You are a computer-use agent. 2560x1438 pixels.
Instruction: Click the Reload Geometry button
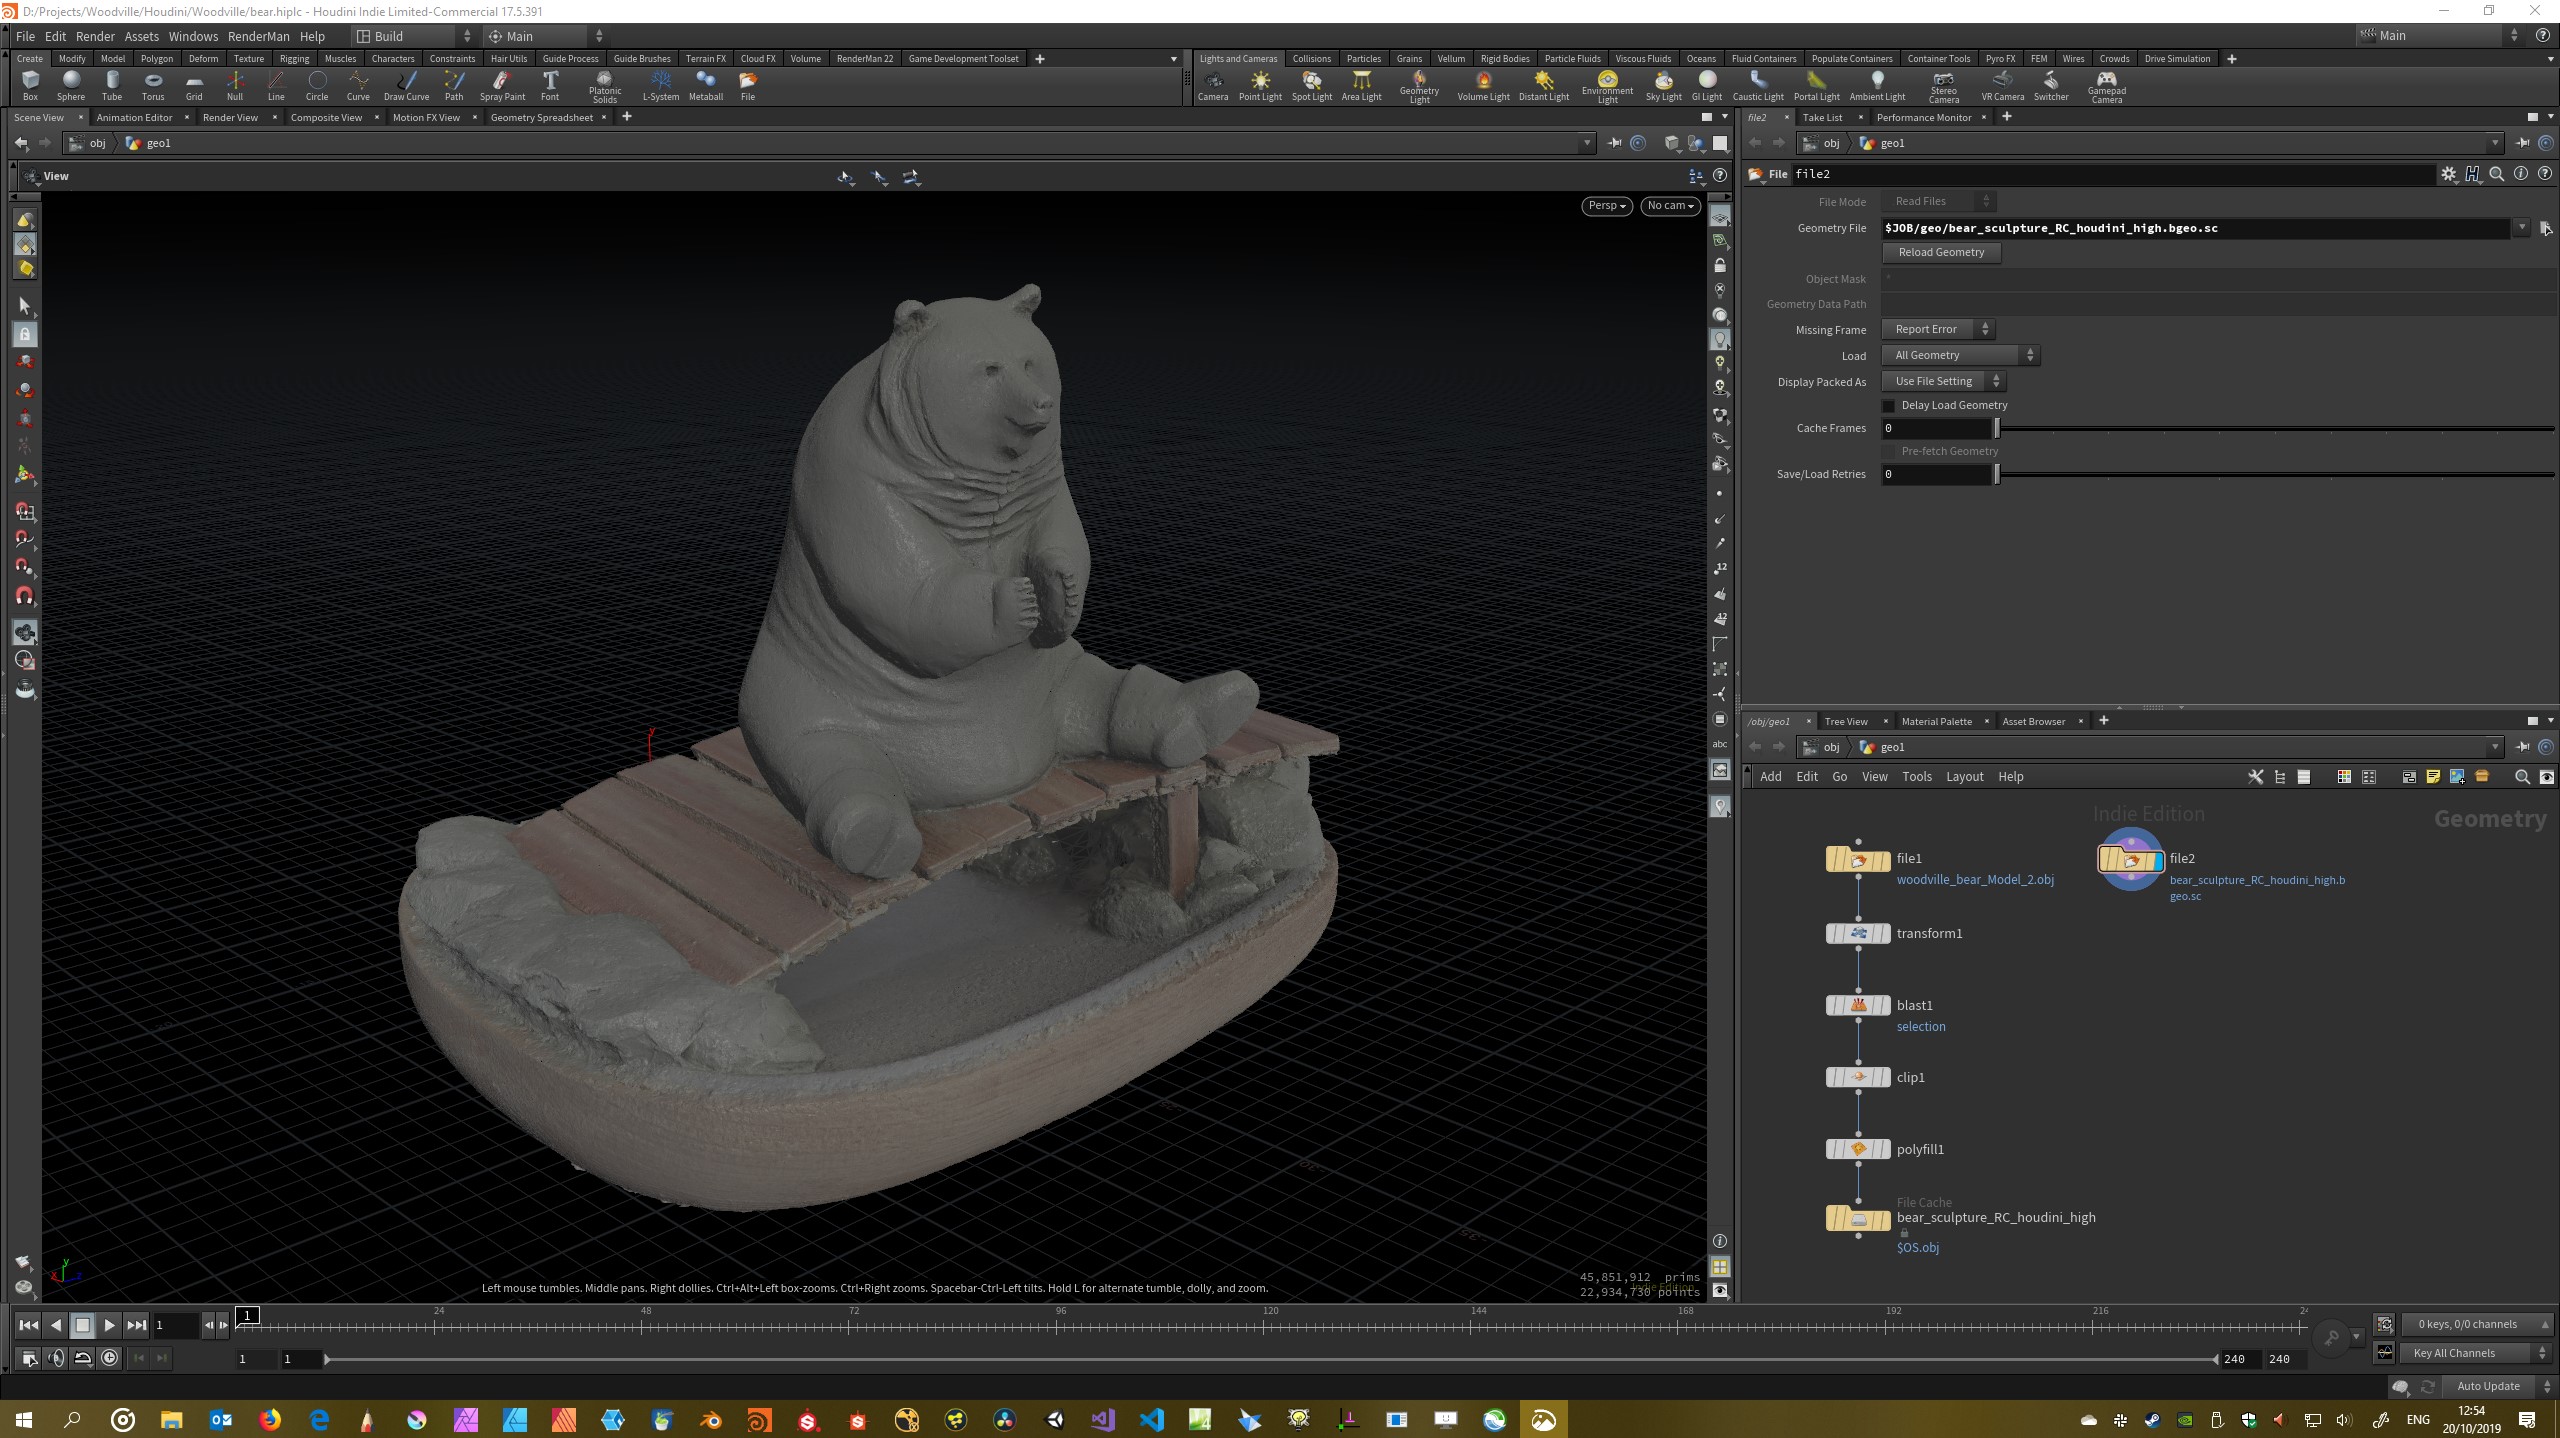point(1941,252)
